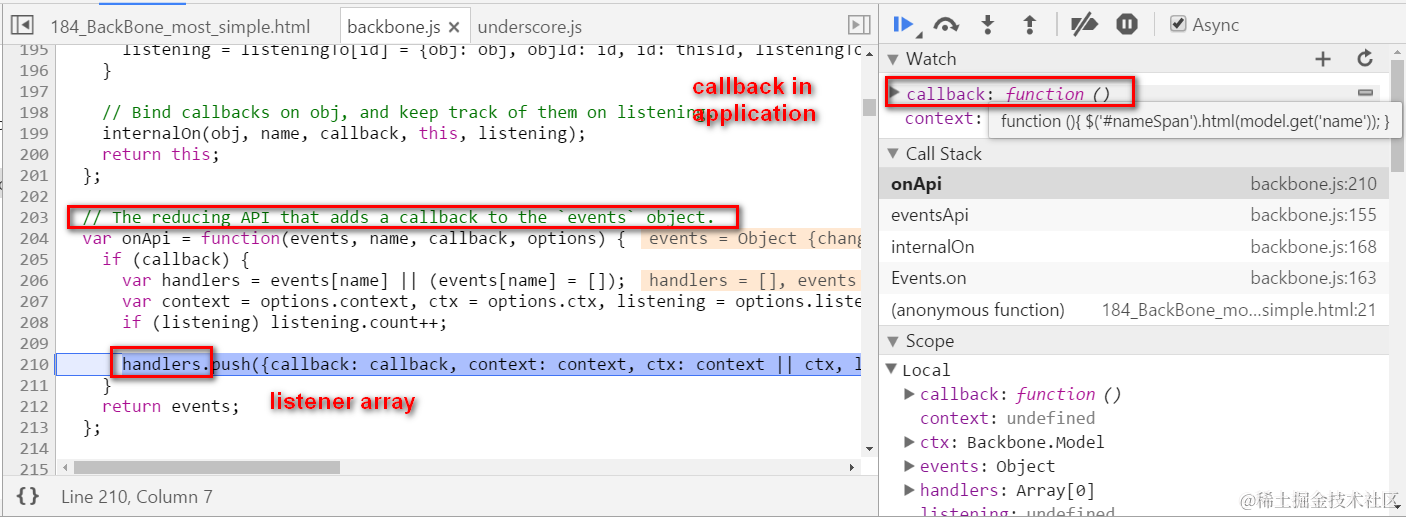This screenshot has height=517, width=1406.
Task: Step into next function call
Action: click(988, 25)
